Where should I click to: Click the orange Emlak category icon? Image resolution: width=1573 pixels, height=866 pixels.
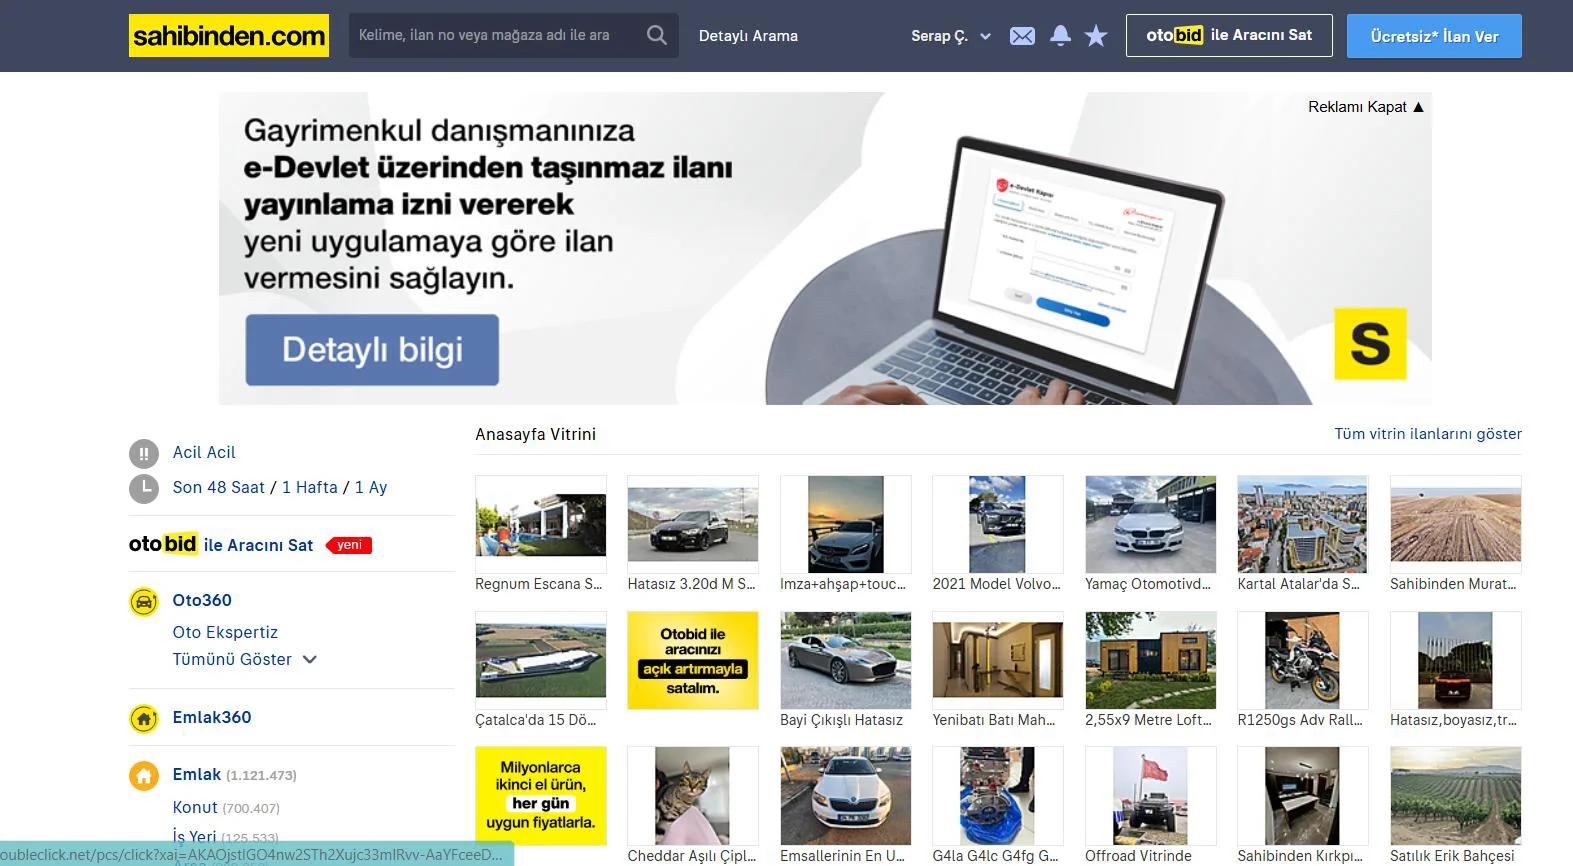[144, 776]
